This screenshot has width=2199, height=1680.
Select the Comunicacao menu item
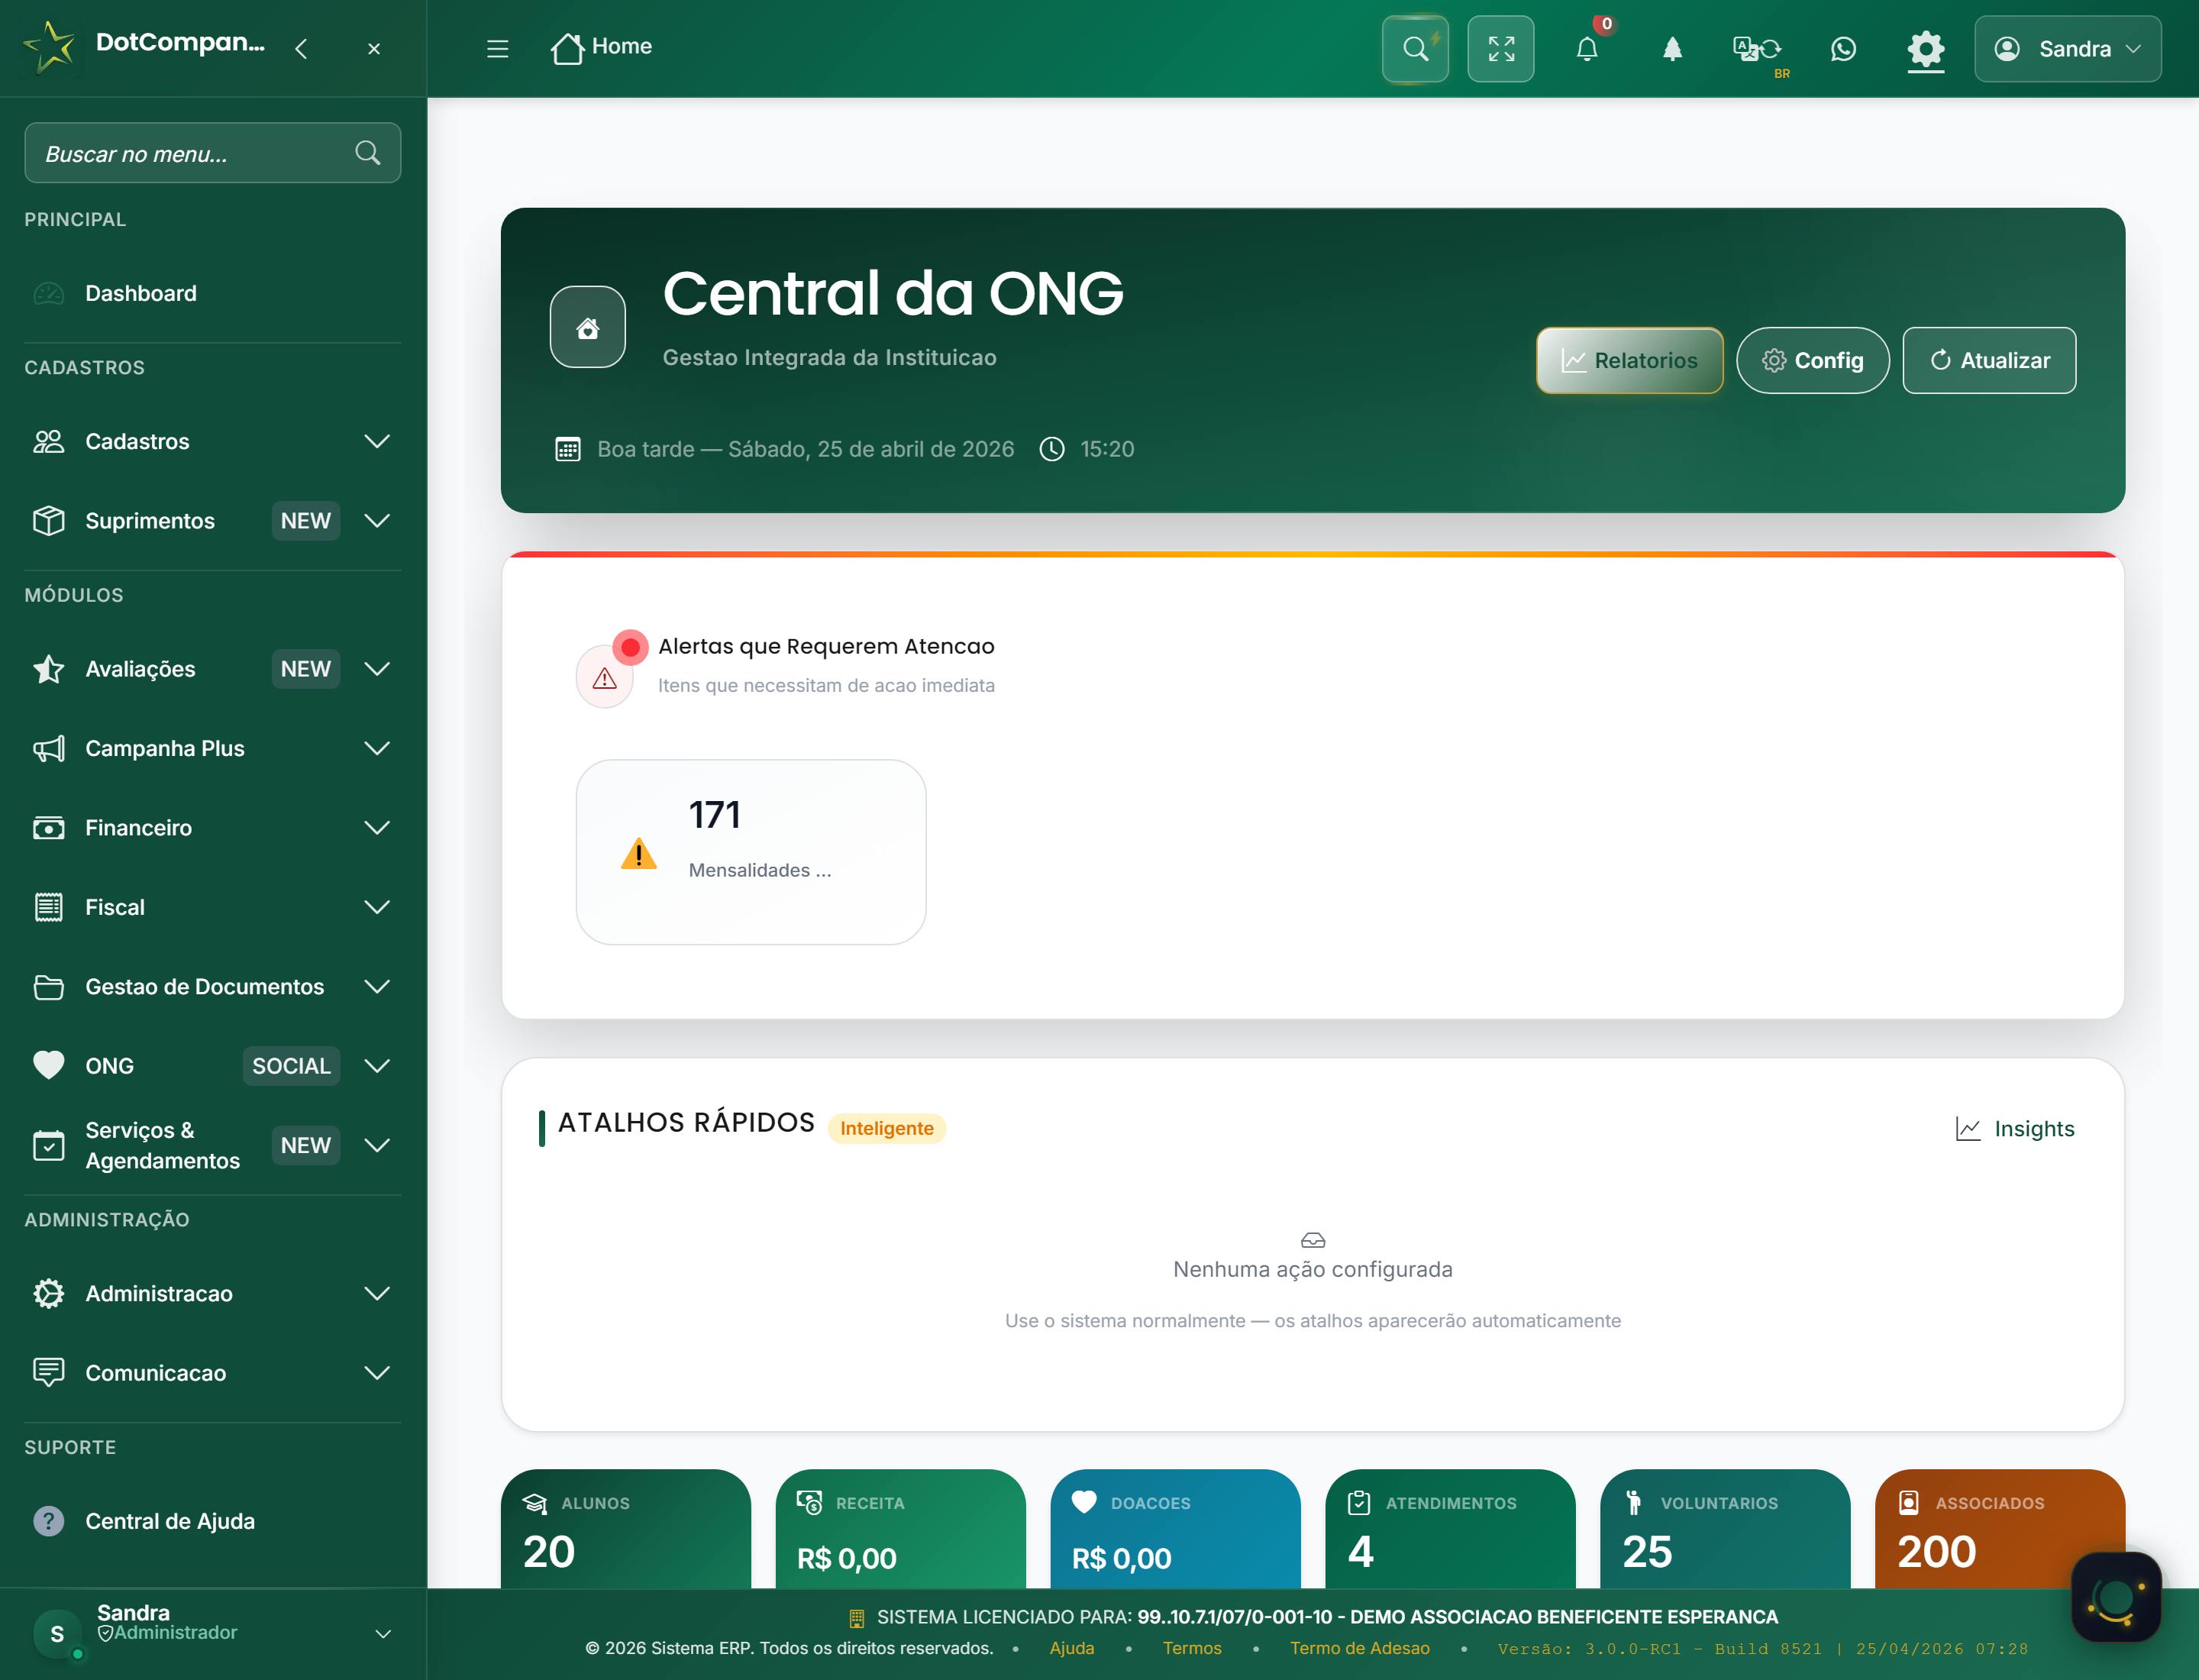click(213, 1373)
